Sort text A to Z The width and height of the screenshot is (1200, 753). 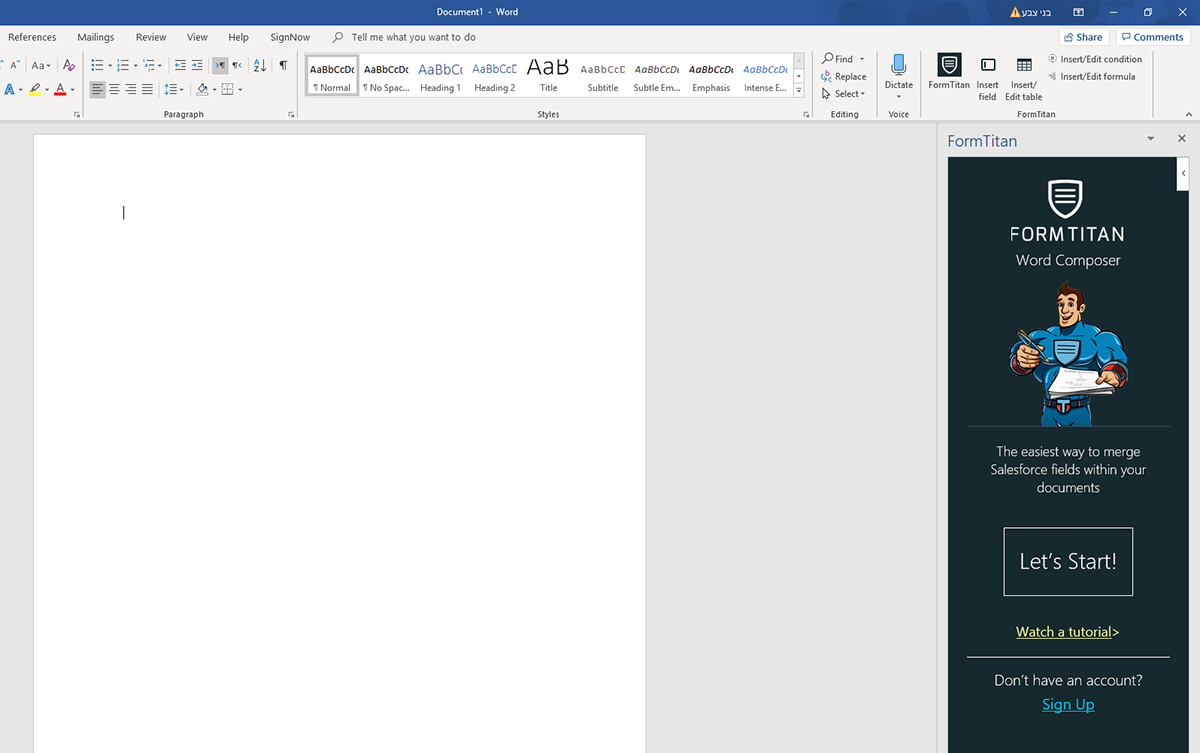click(260, 65)
